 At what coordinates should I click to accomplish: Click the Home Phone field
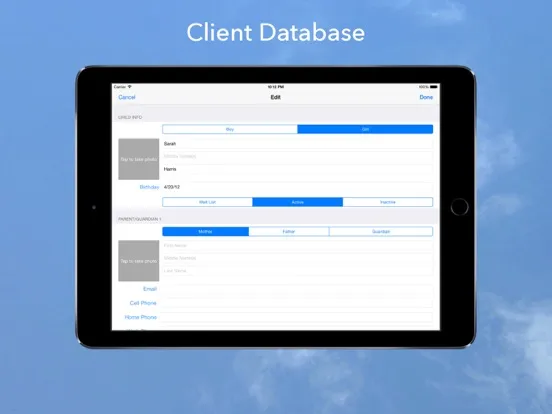(x=297, y=317)
